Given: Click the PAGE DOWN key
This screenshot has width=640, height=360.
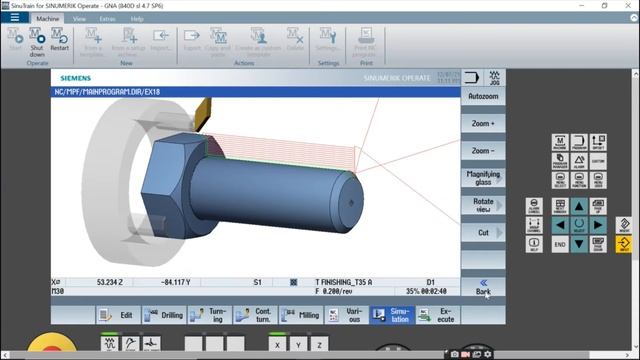Looking at the screenshot, I should [598, 244].
